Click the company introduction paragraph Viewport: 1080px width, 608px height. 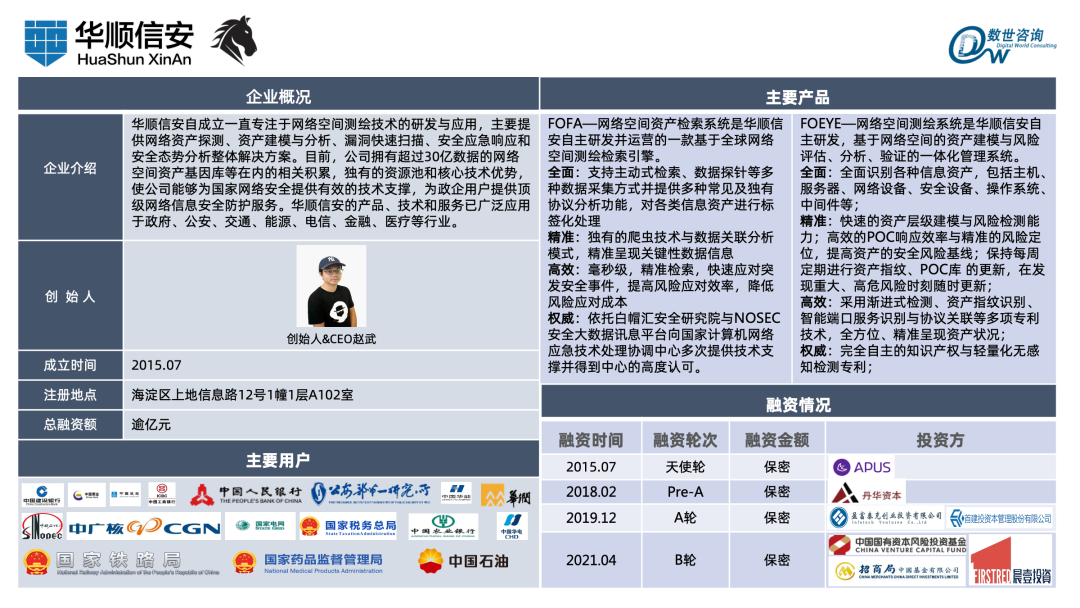tap(331, 172)
